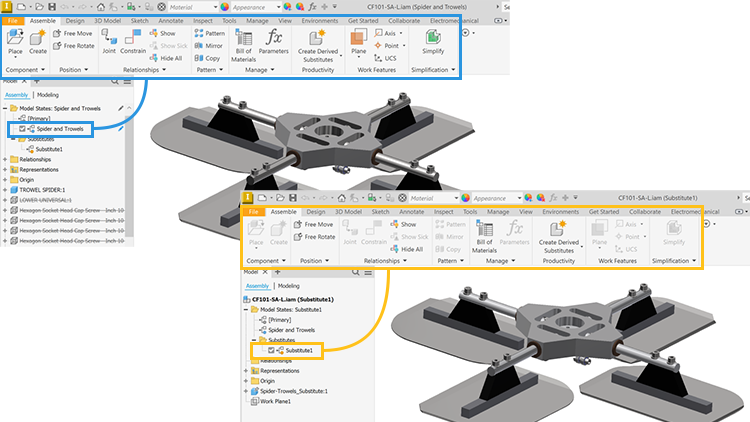Click Home view icon in top quick access toolbar
Screen dimensions: 750x422
[x=100, y=7]
